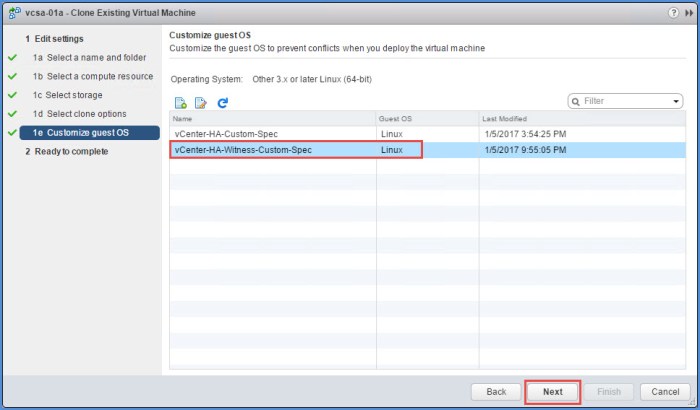This screenshot has width=700, height=410.
Task: Sort by the Name column header
Action: (x=272, y=119)
